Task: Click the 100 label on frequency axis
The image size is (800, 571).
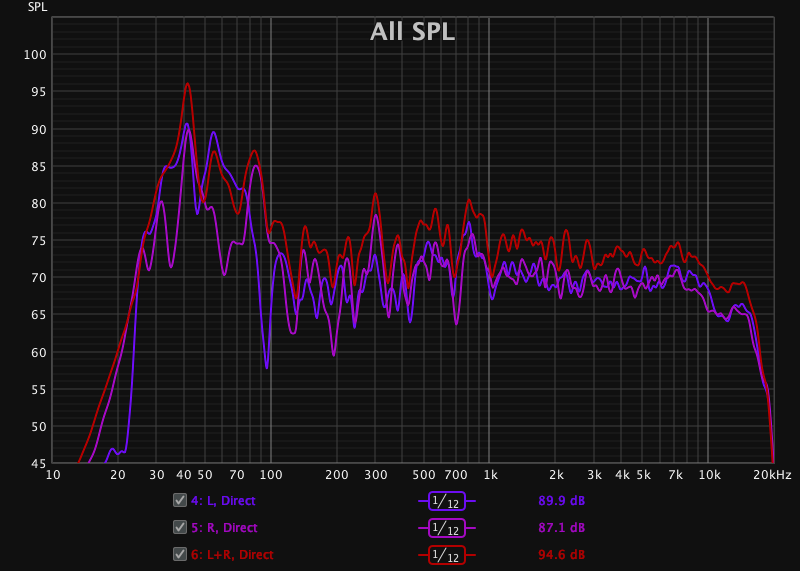Action: pyautogui.click(x=271, y=474)
